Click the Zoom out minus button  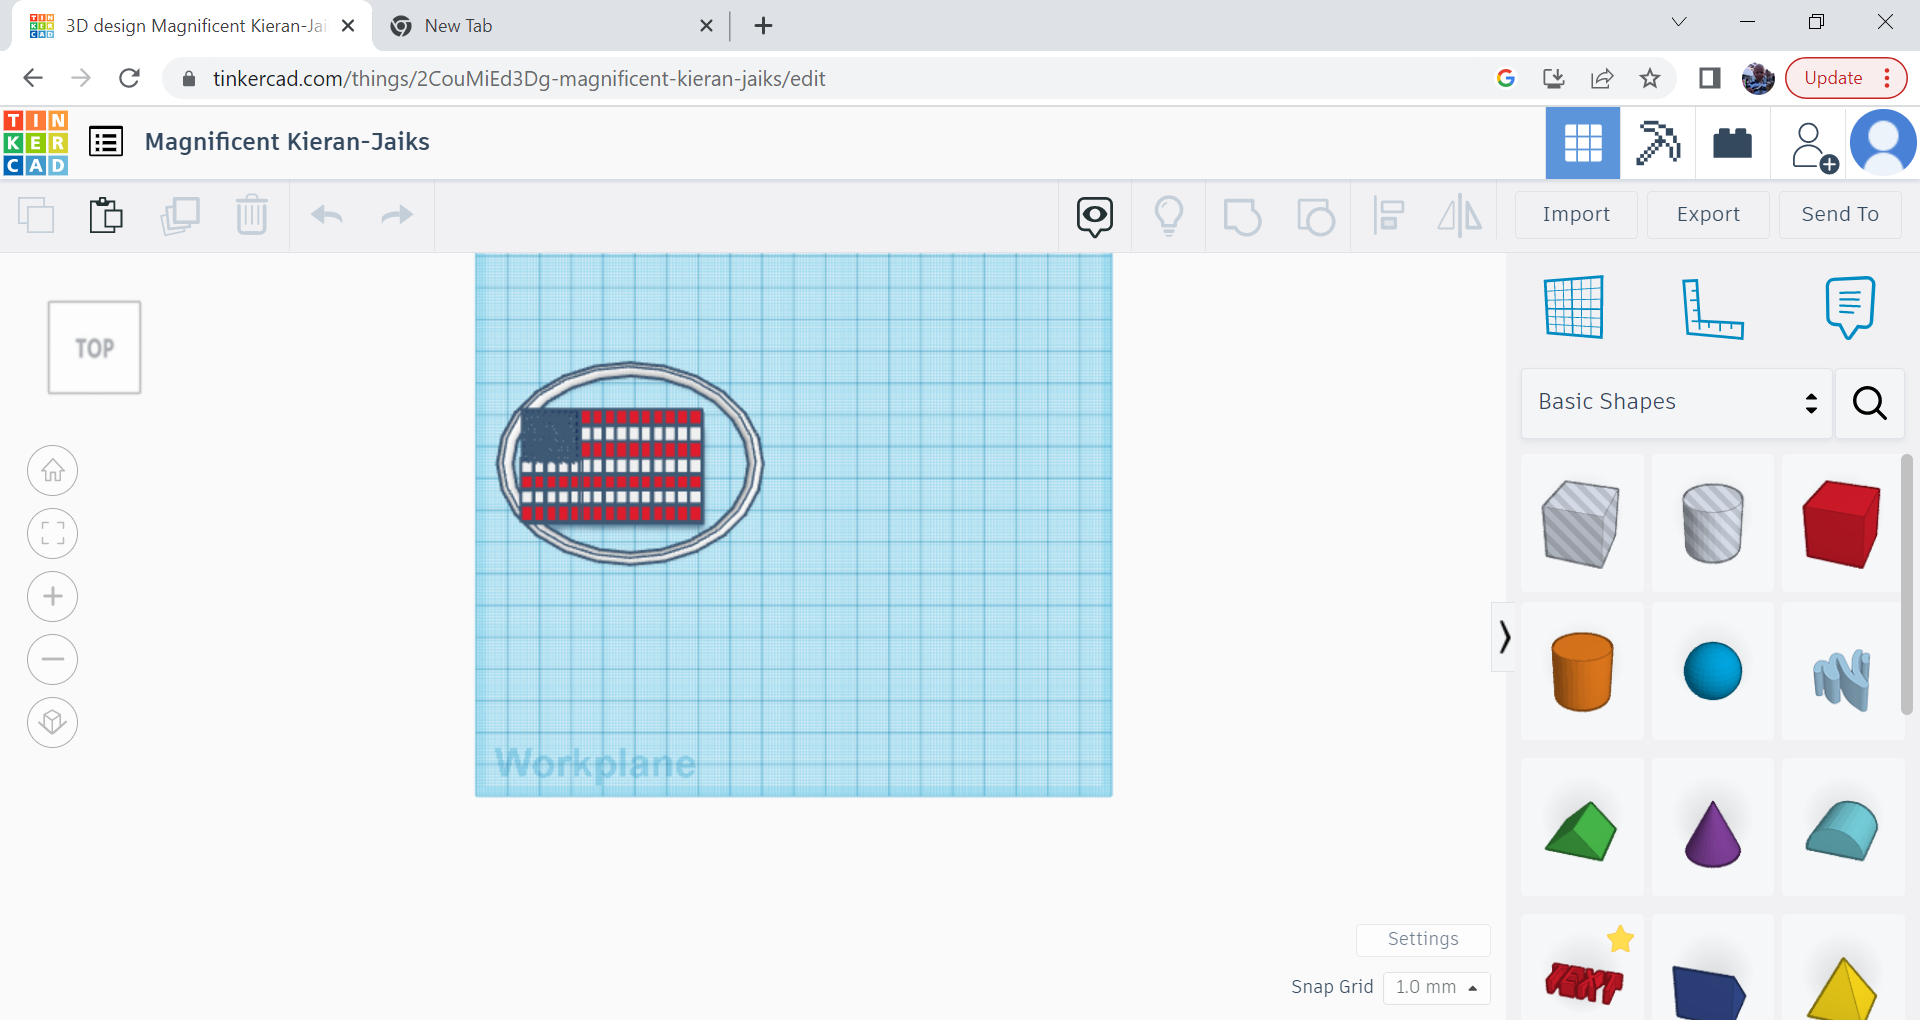tap(53, 660)
